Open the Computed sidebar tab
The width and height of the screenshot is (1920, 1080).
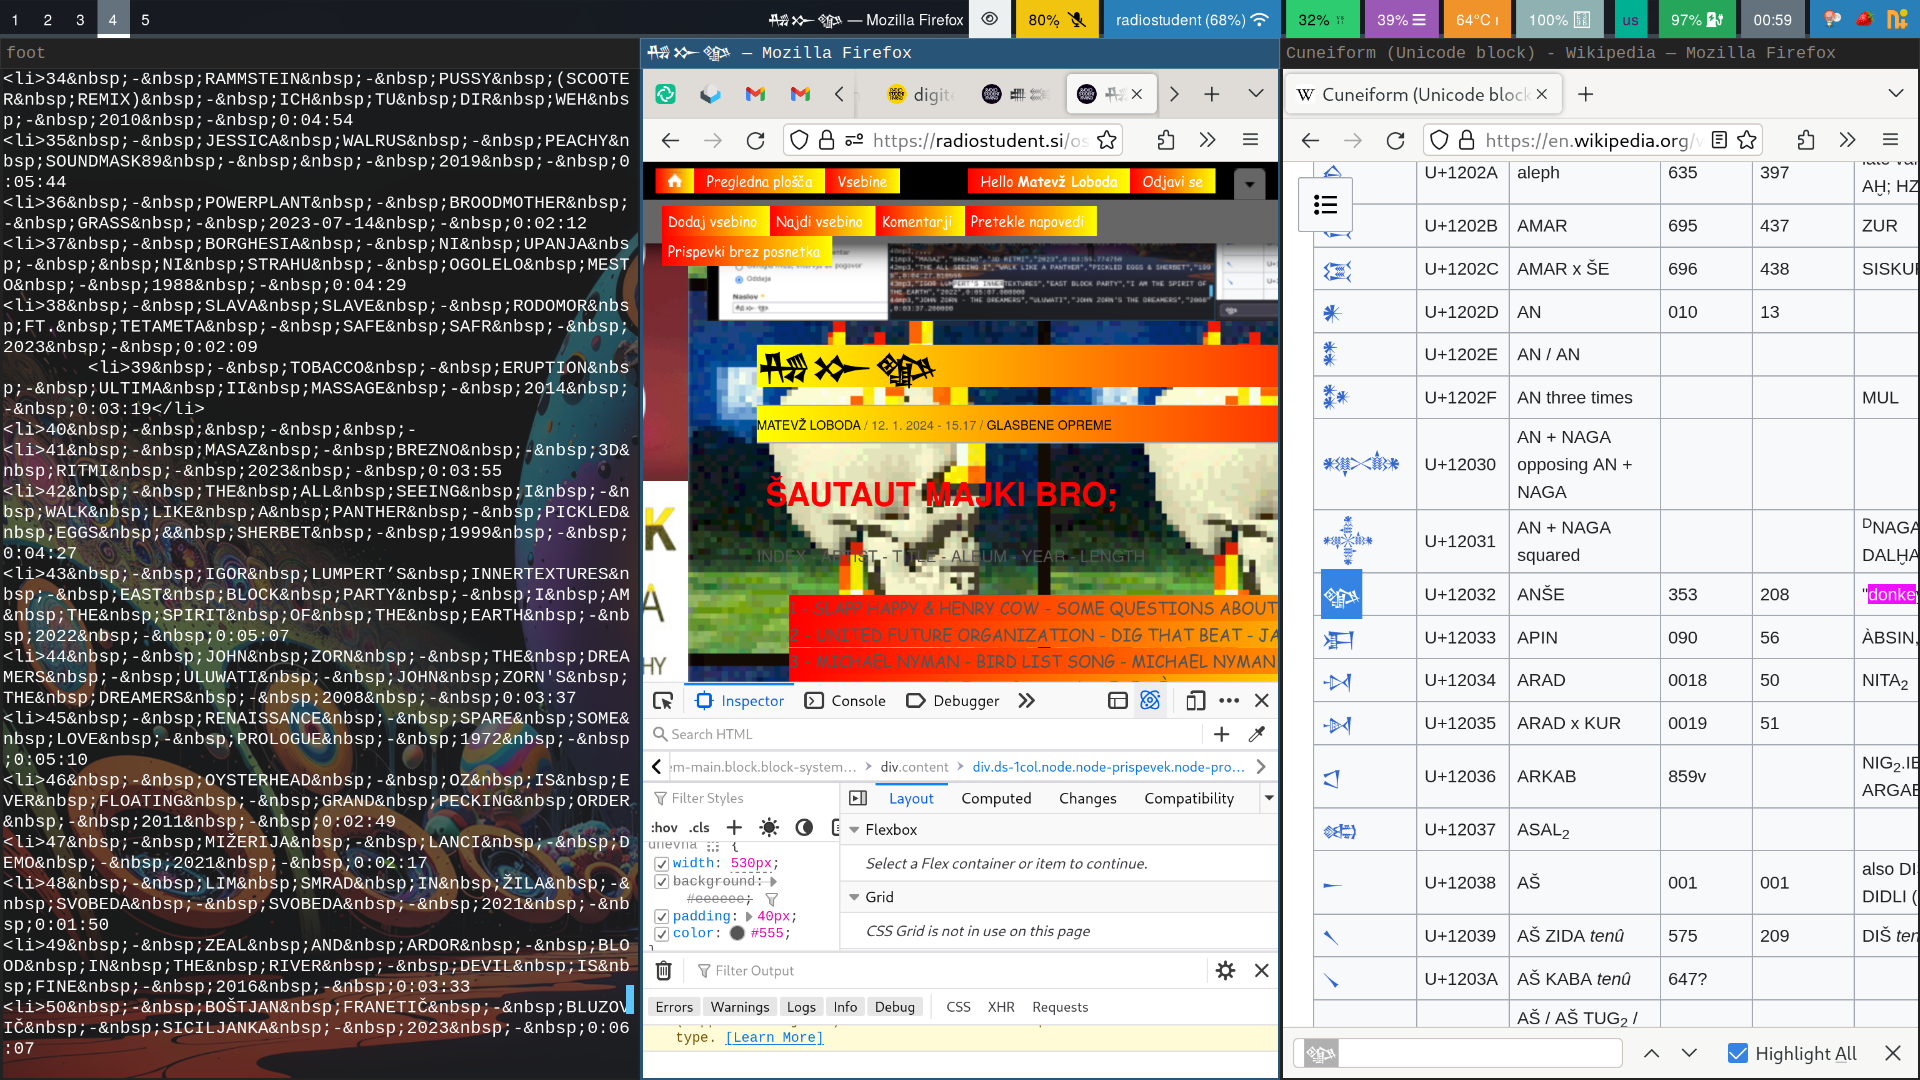click(995, 798)
